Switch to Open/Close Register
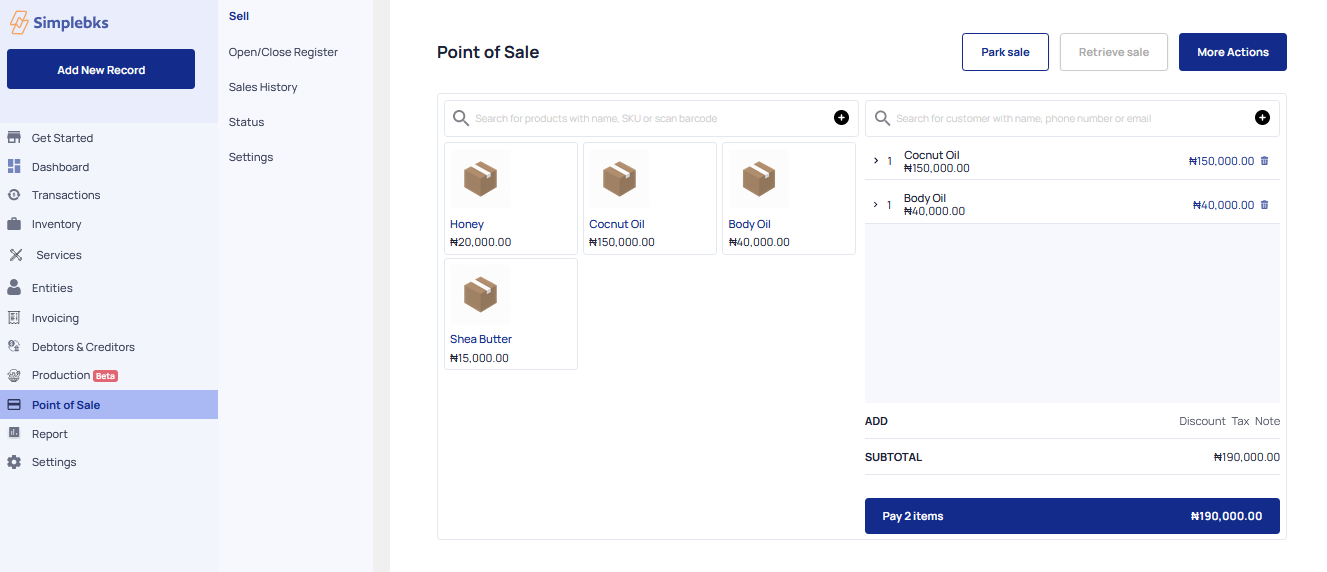 (x=283, y=52)
